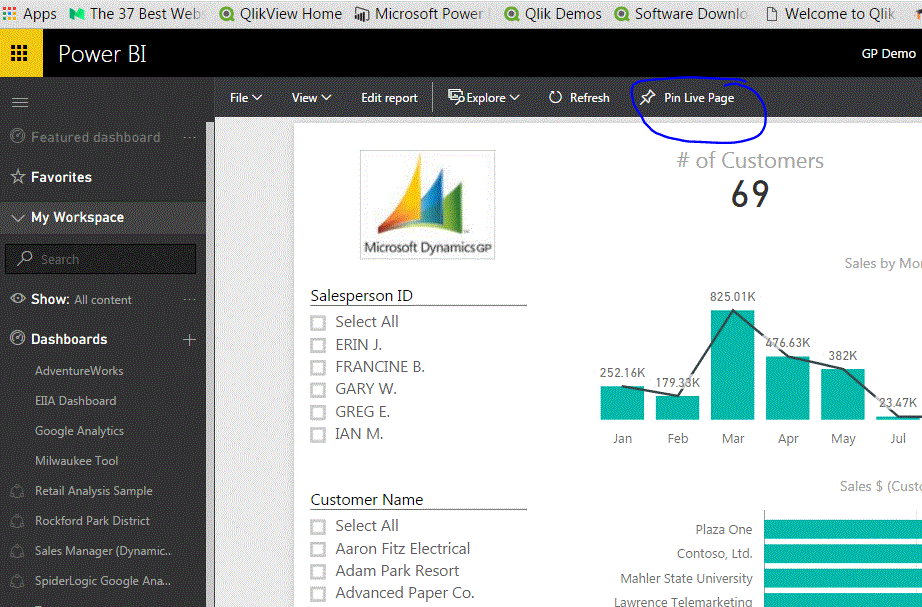
Task: Check the Aaron Fitz Electrical customer checkbox
Action: [x=317, y=548]
